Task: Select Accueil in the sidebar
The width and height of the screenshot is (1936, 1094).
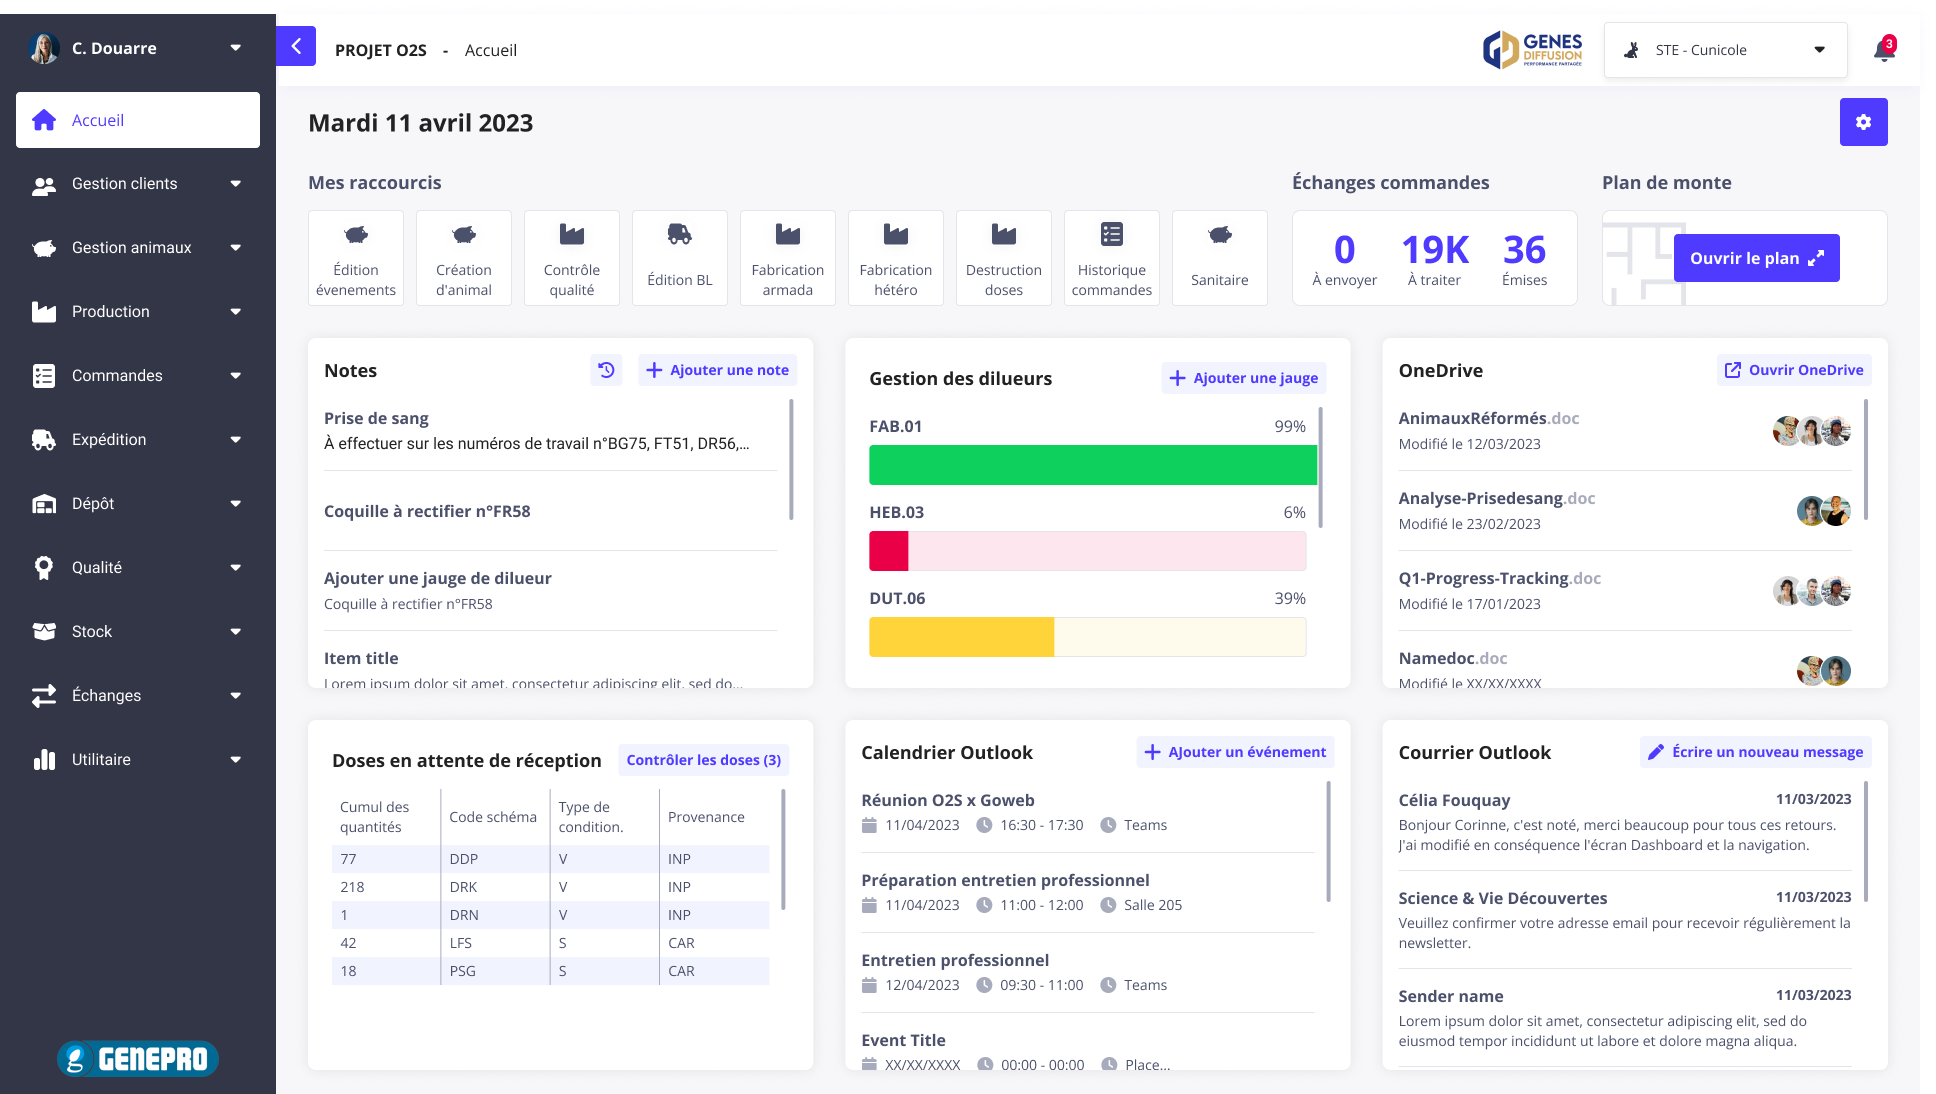Action: click(138, 120)
